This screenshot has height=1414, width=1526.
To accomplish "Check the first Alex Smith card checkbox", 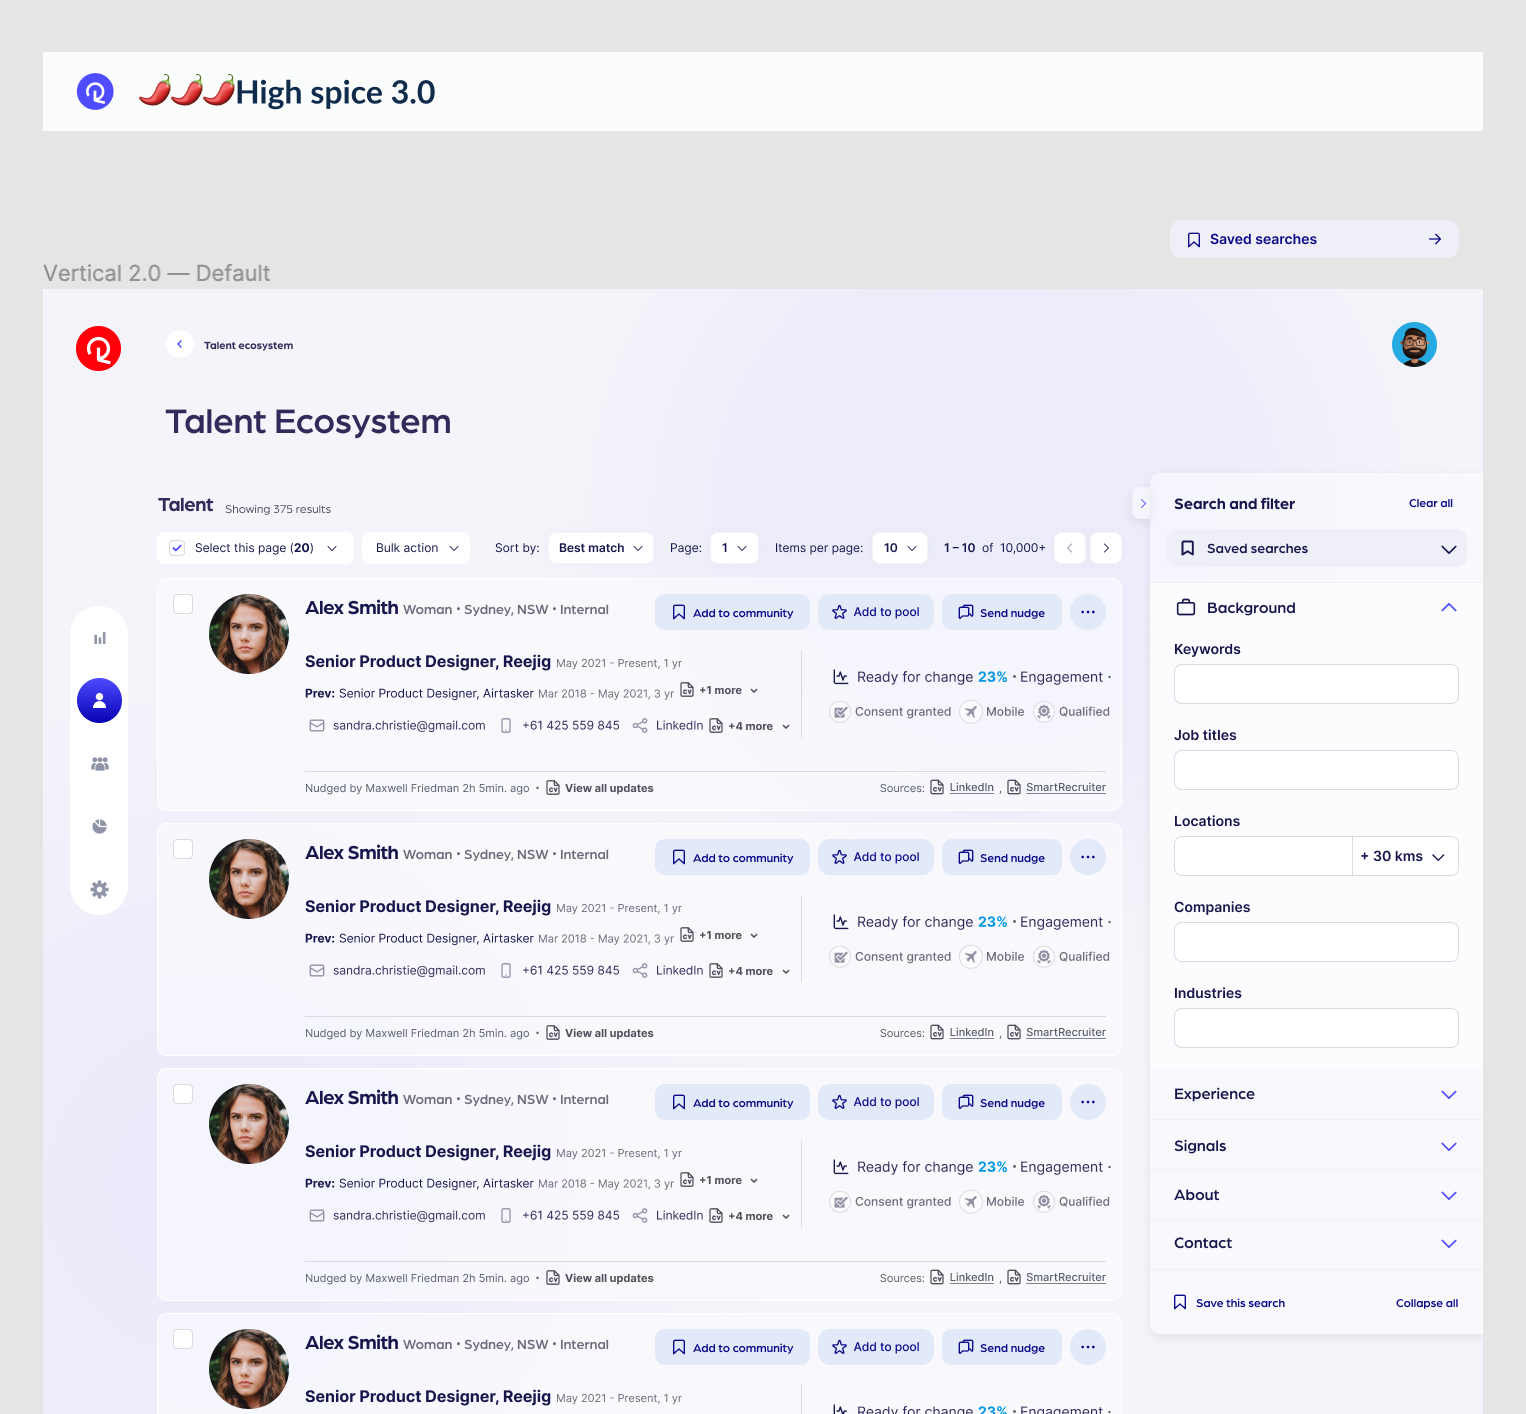I will point(183,604).
